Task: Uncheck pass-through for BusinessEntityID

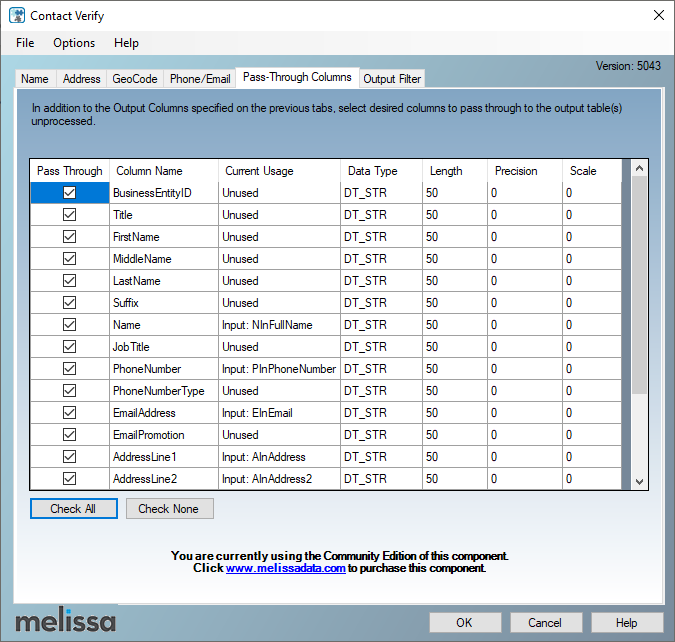Action: (x=69, y=192)
